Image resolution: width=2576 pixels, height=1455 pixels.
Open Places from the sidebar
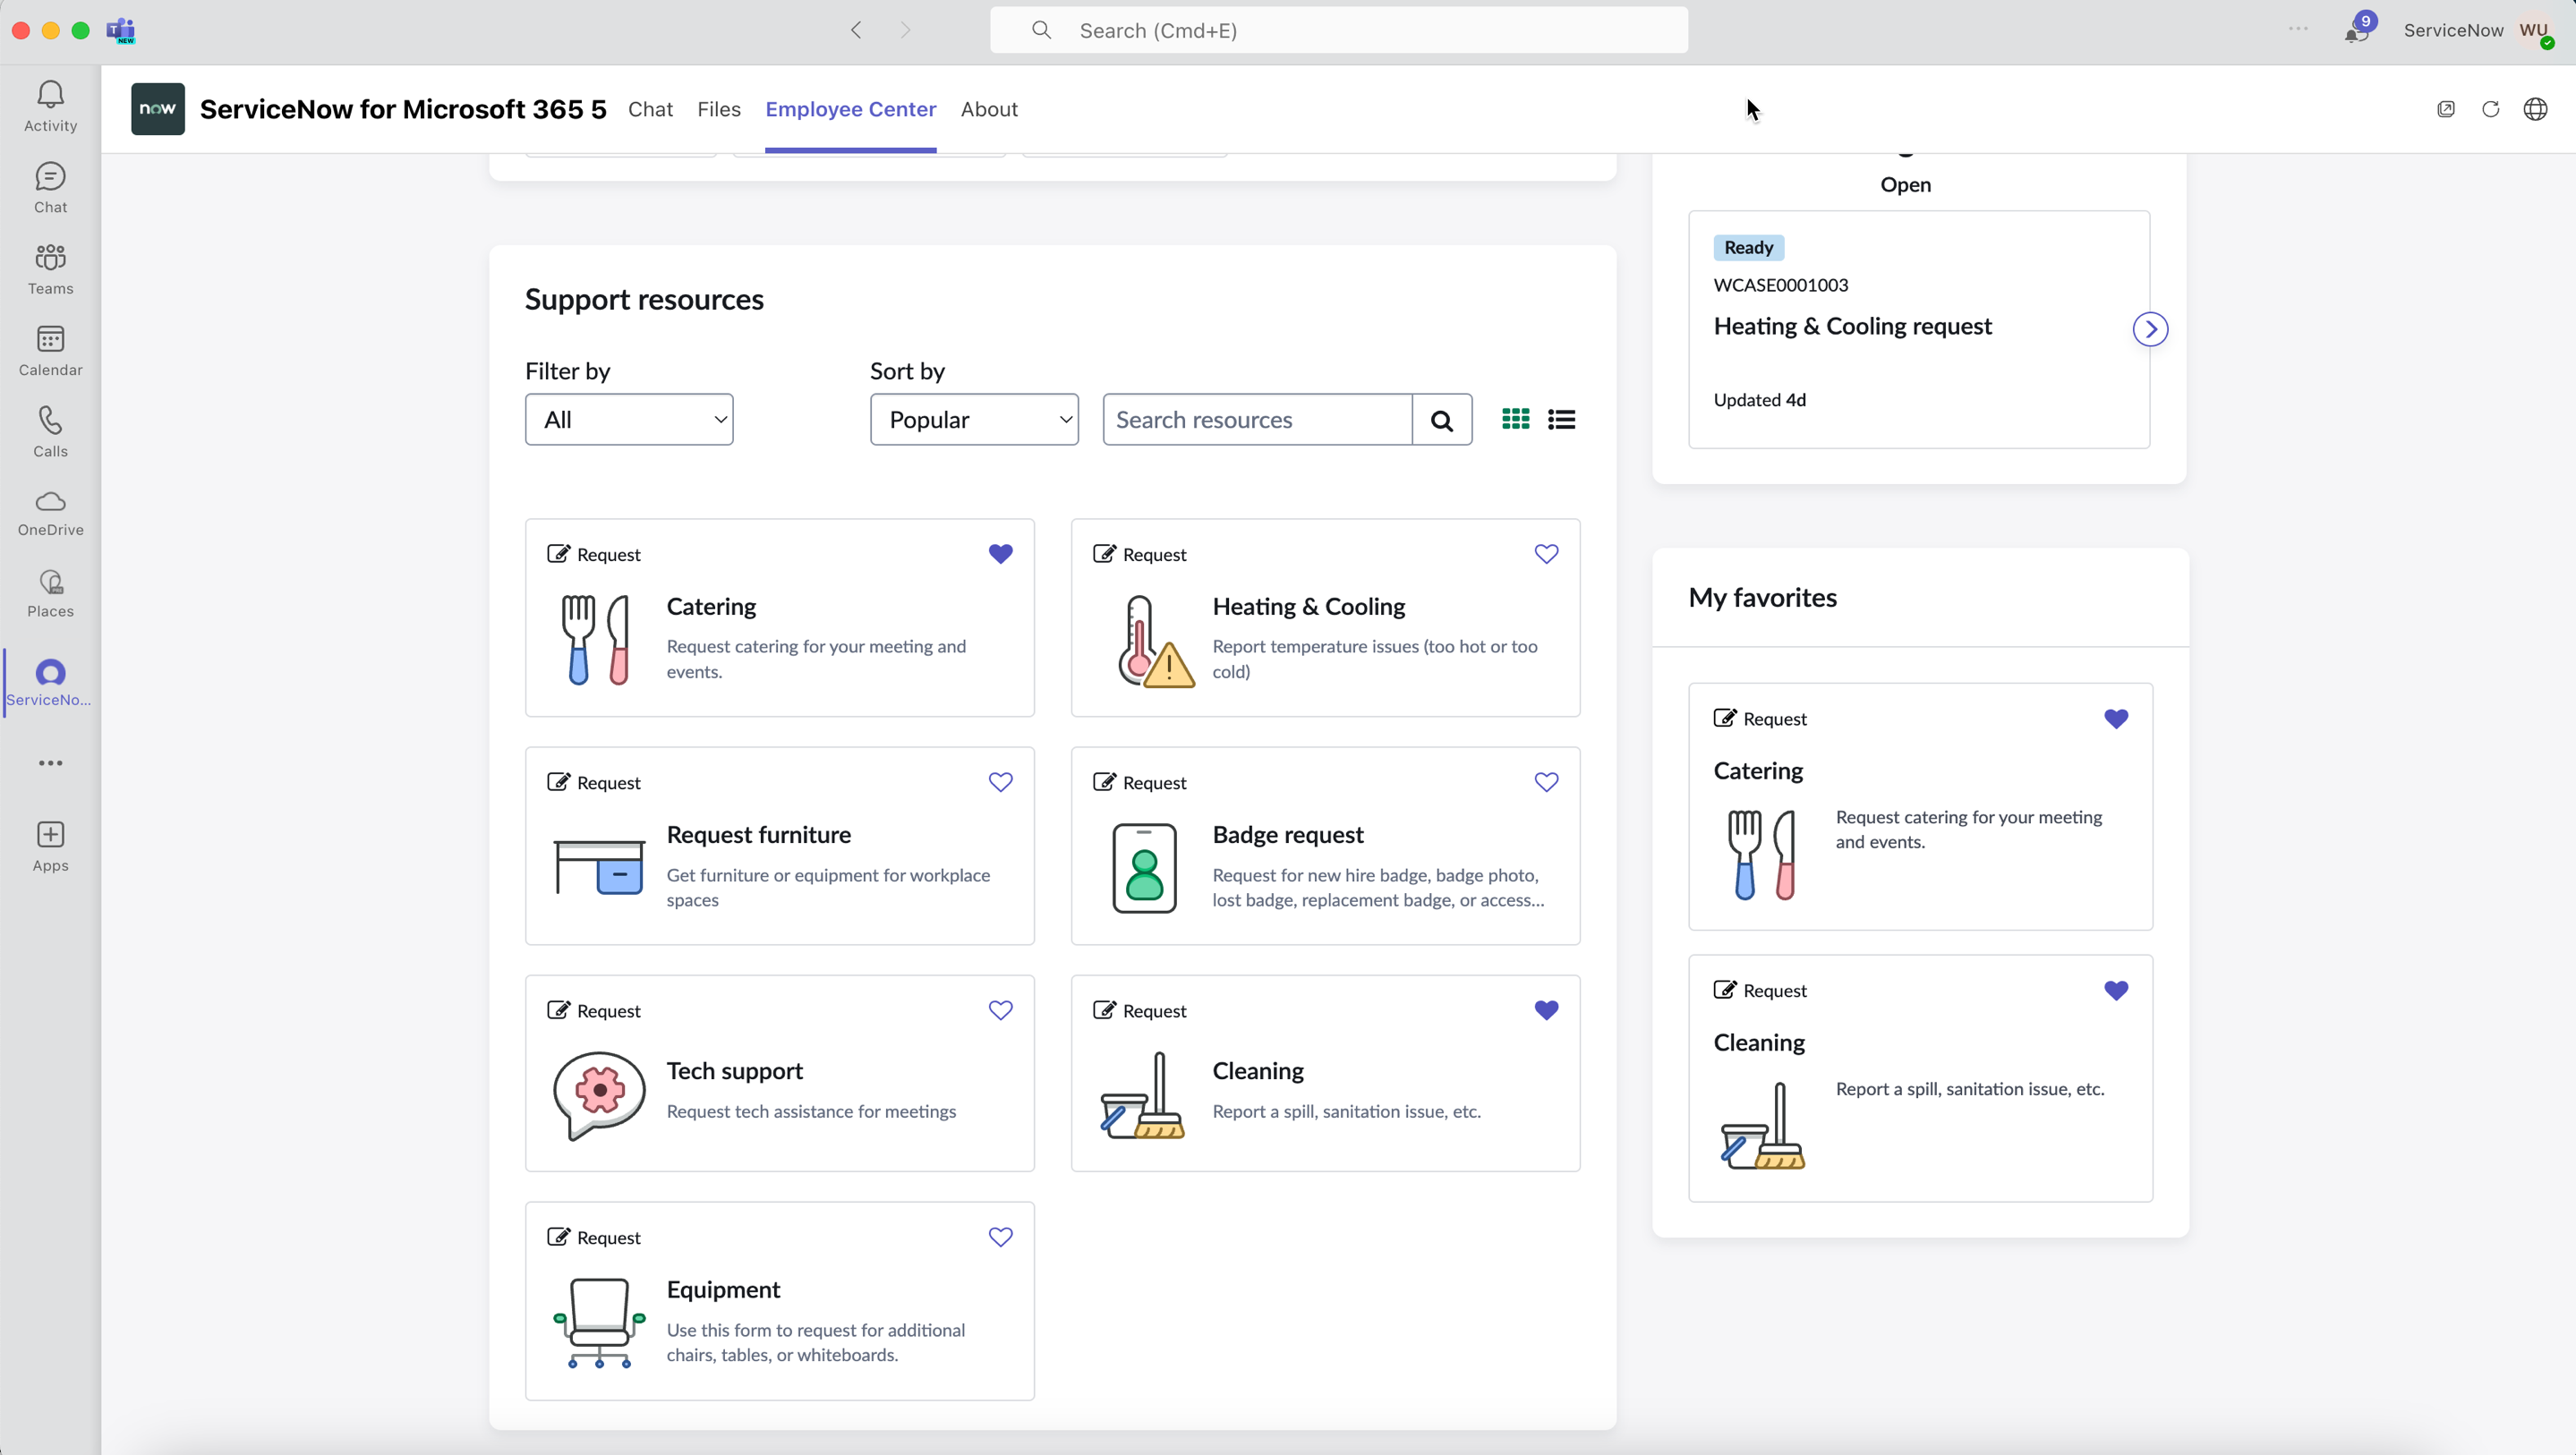[x=50, y=594]
